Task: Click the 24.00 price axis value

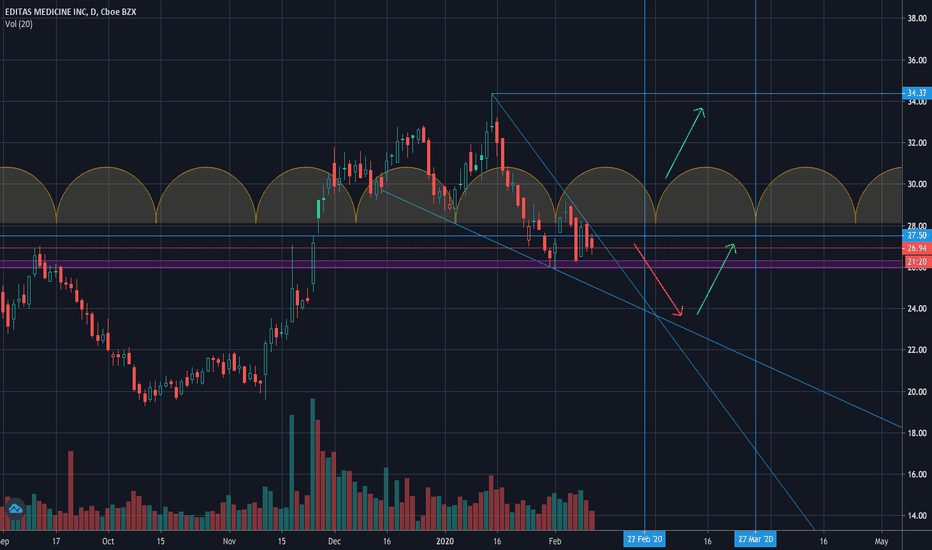Action: tap(917, 309)
